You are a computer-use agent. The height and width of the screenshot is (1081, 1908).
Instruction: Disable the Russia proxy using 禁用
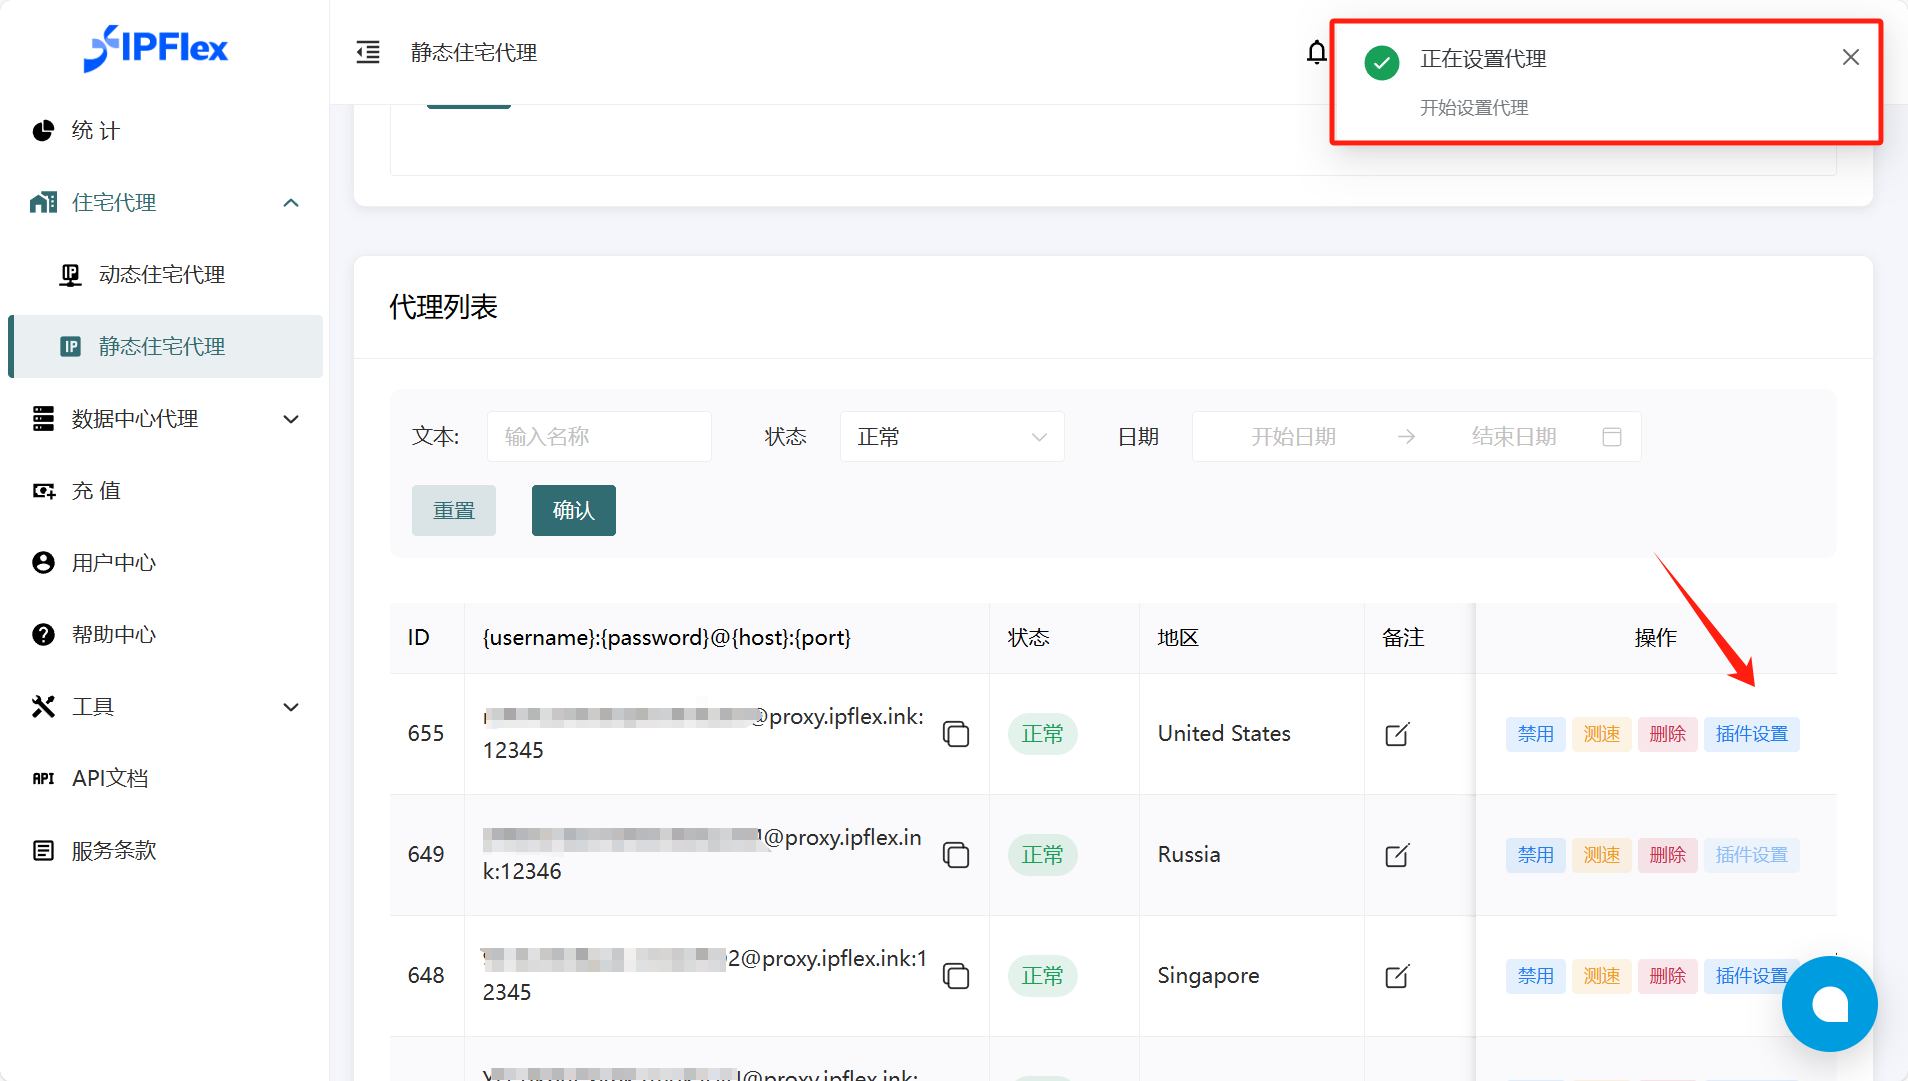pos(1535,855)
